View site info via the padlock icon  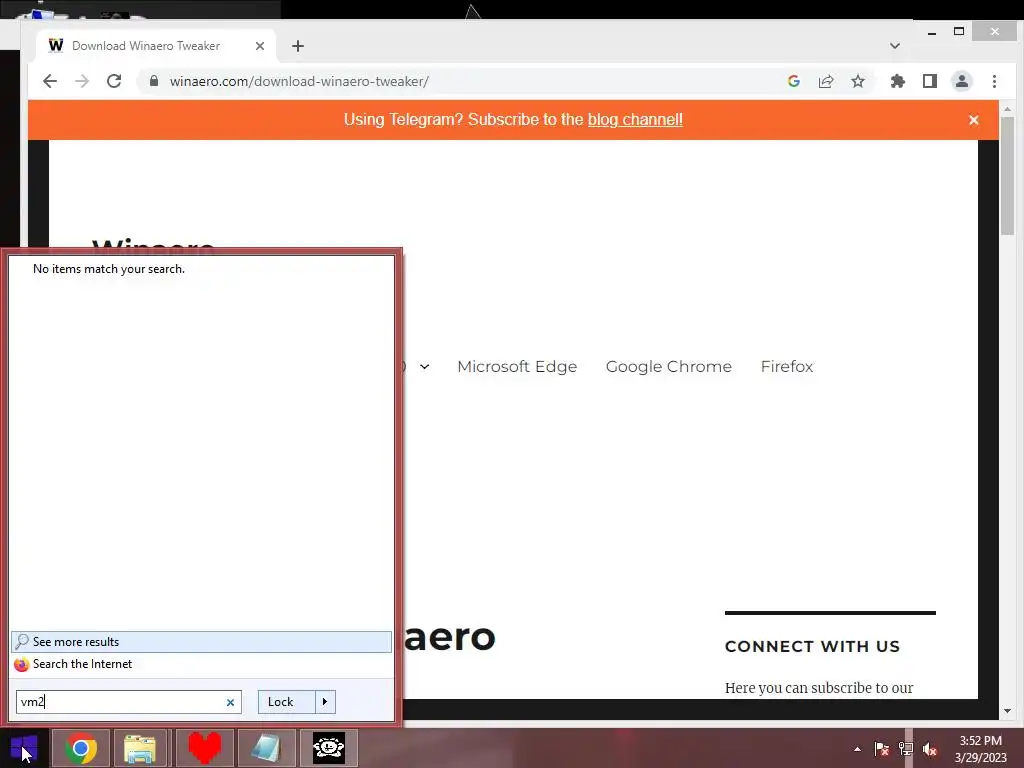coord(153,81)
